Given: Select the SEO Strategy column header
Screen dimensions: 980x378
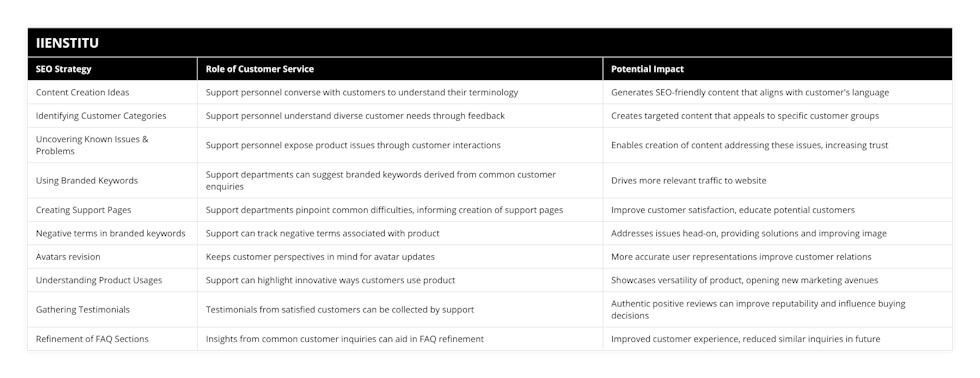Looking at the screenshot, I should (112, 69).
